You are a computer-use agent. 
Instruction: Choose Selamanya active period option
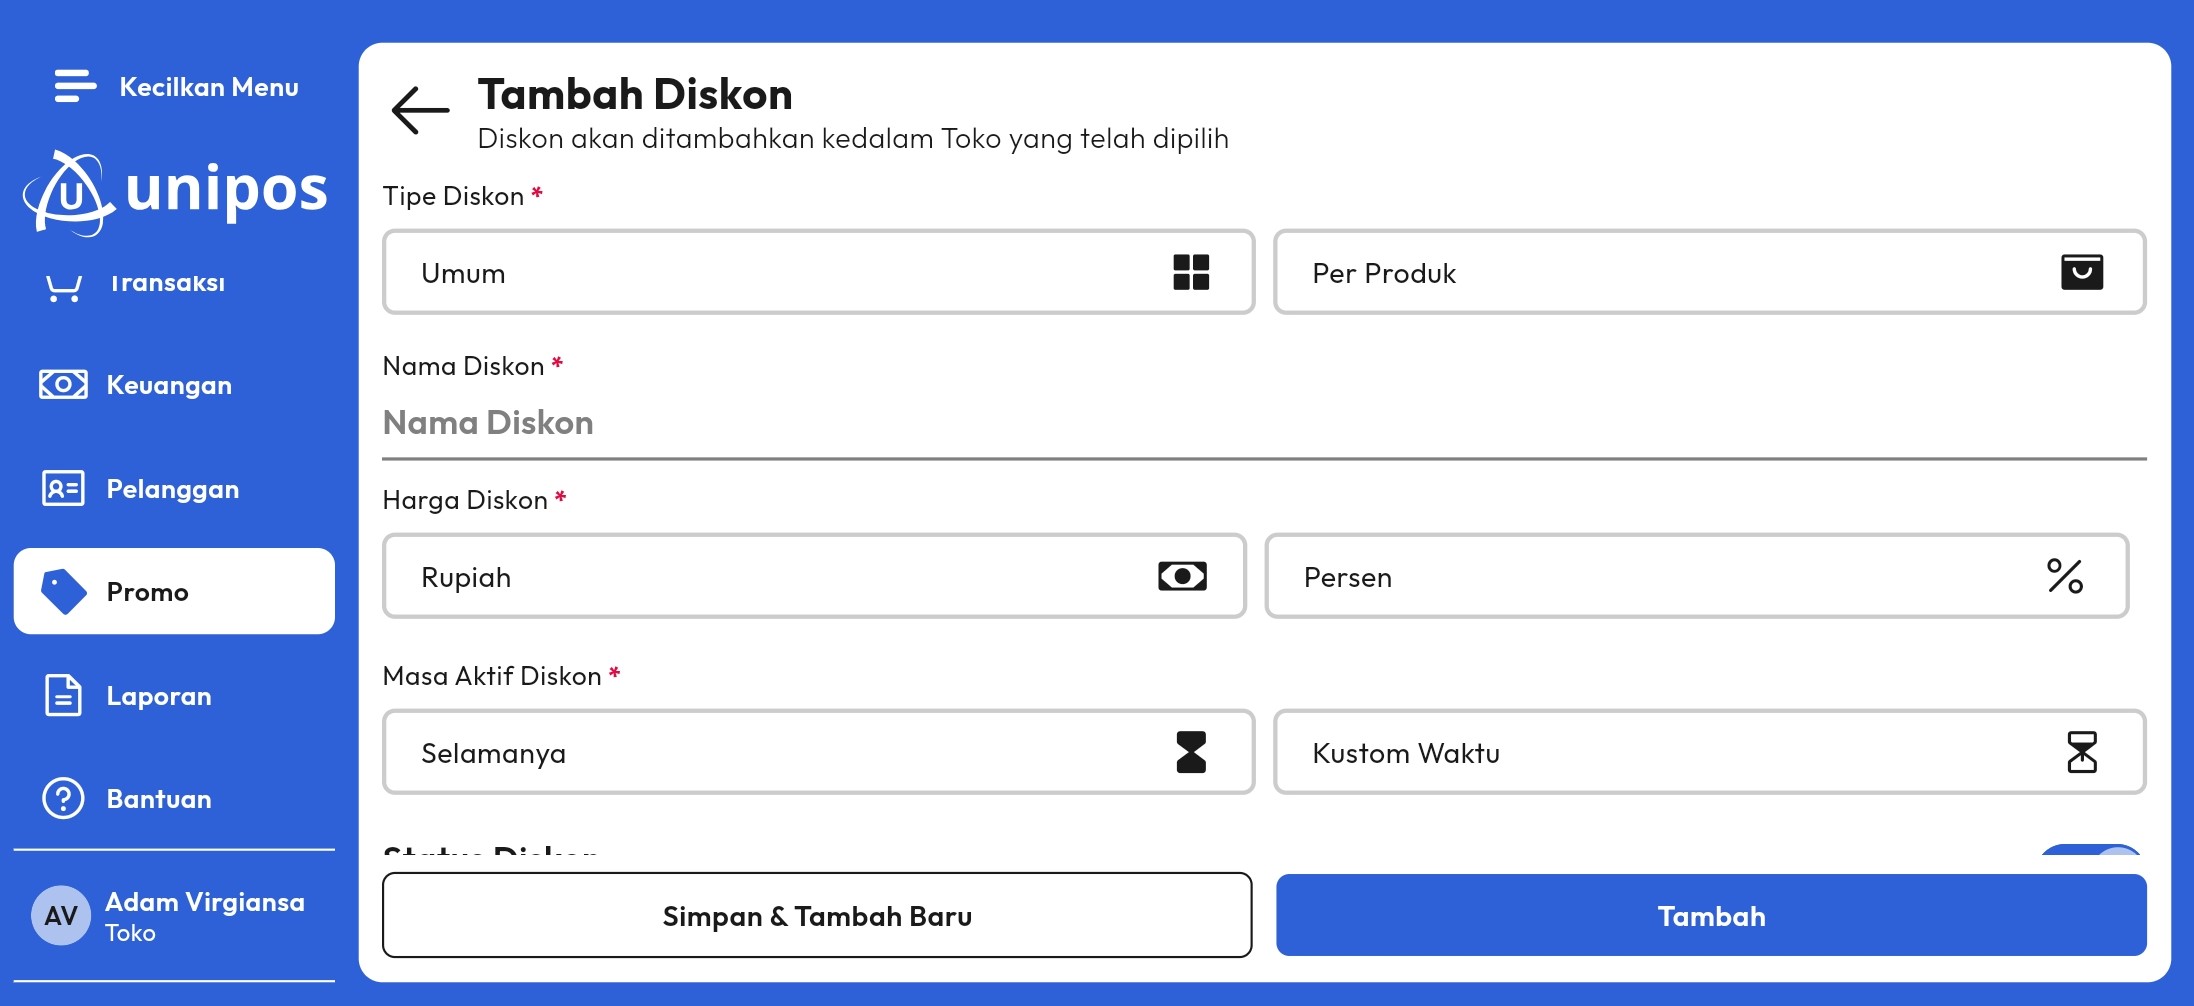pos(817,752)
